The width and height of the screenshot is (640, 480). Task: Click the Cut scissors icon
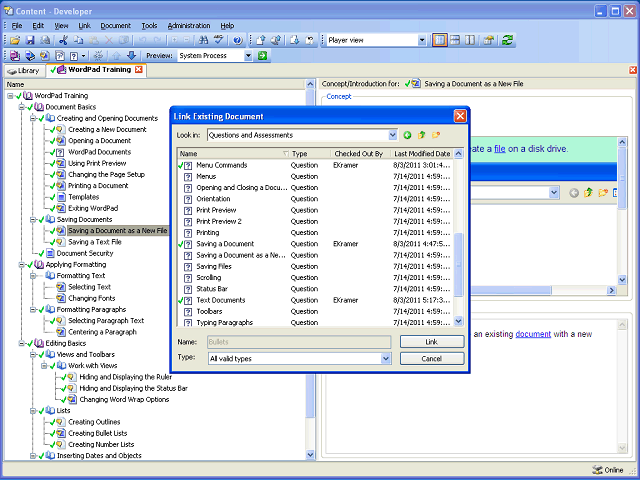point(63,40)
